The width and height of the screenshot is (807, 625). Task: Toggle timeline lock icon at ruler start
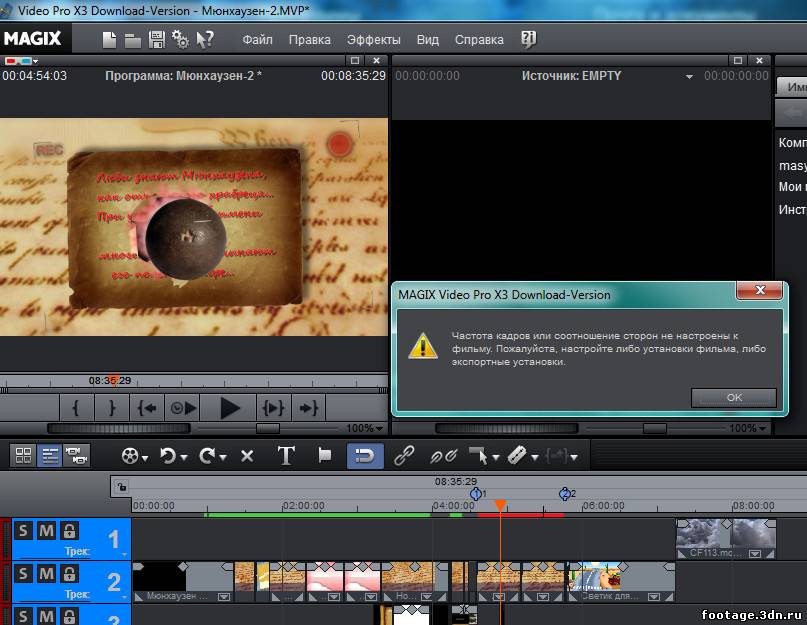click(121, 487)
